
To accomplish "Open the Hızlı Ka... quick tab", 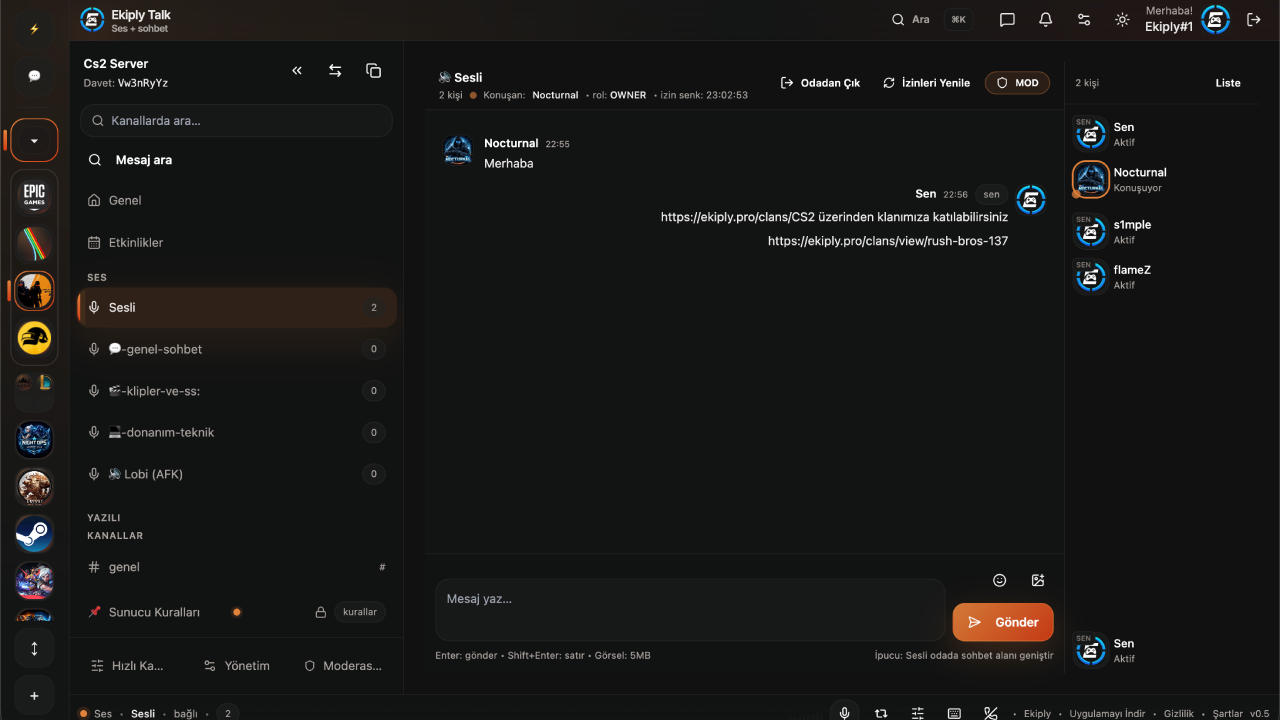I will pyautogui.click(x=127, y=666).
